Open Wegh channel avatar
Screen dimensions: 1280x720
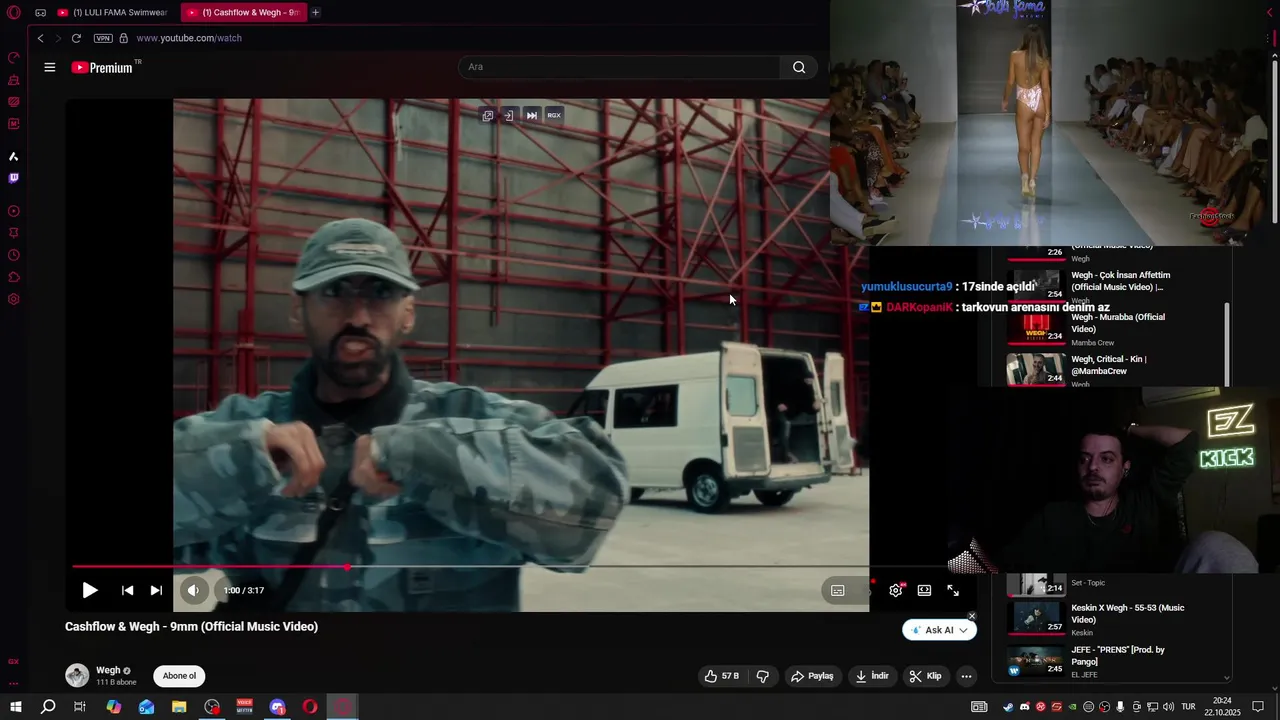click(77, 675)
